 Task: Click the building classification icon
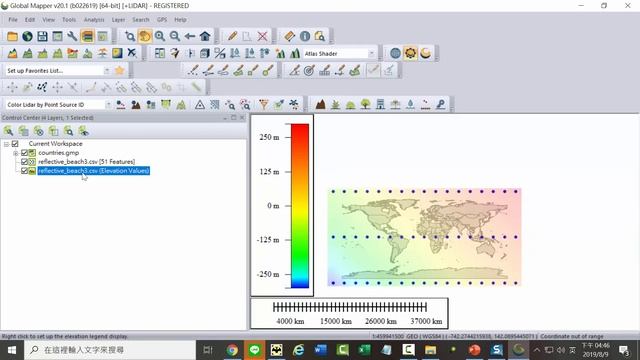pos(380,105)
